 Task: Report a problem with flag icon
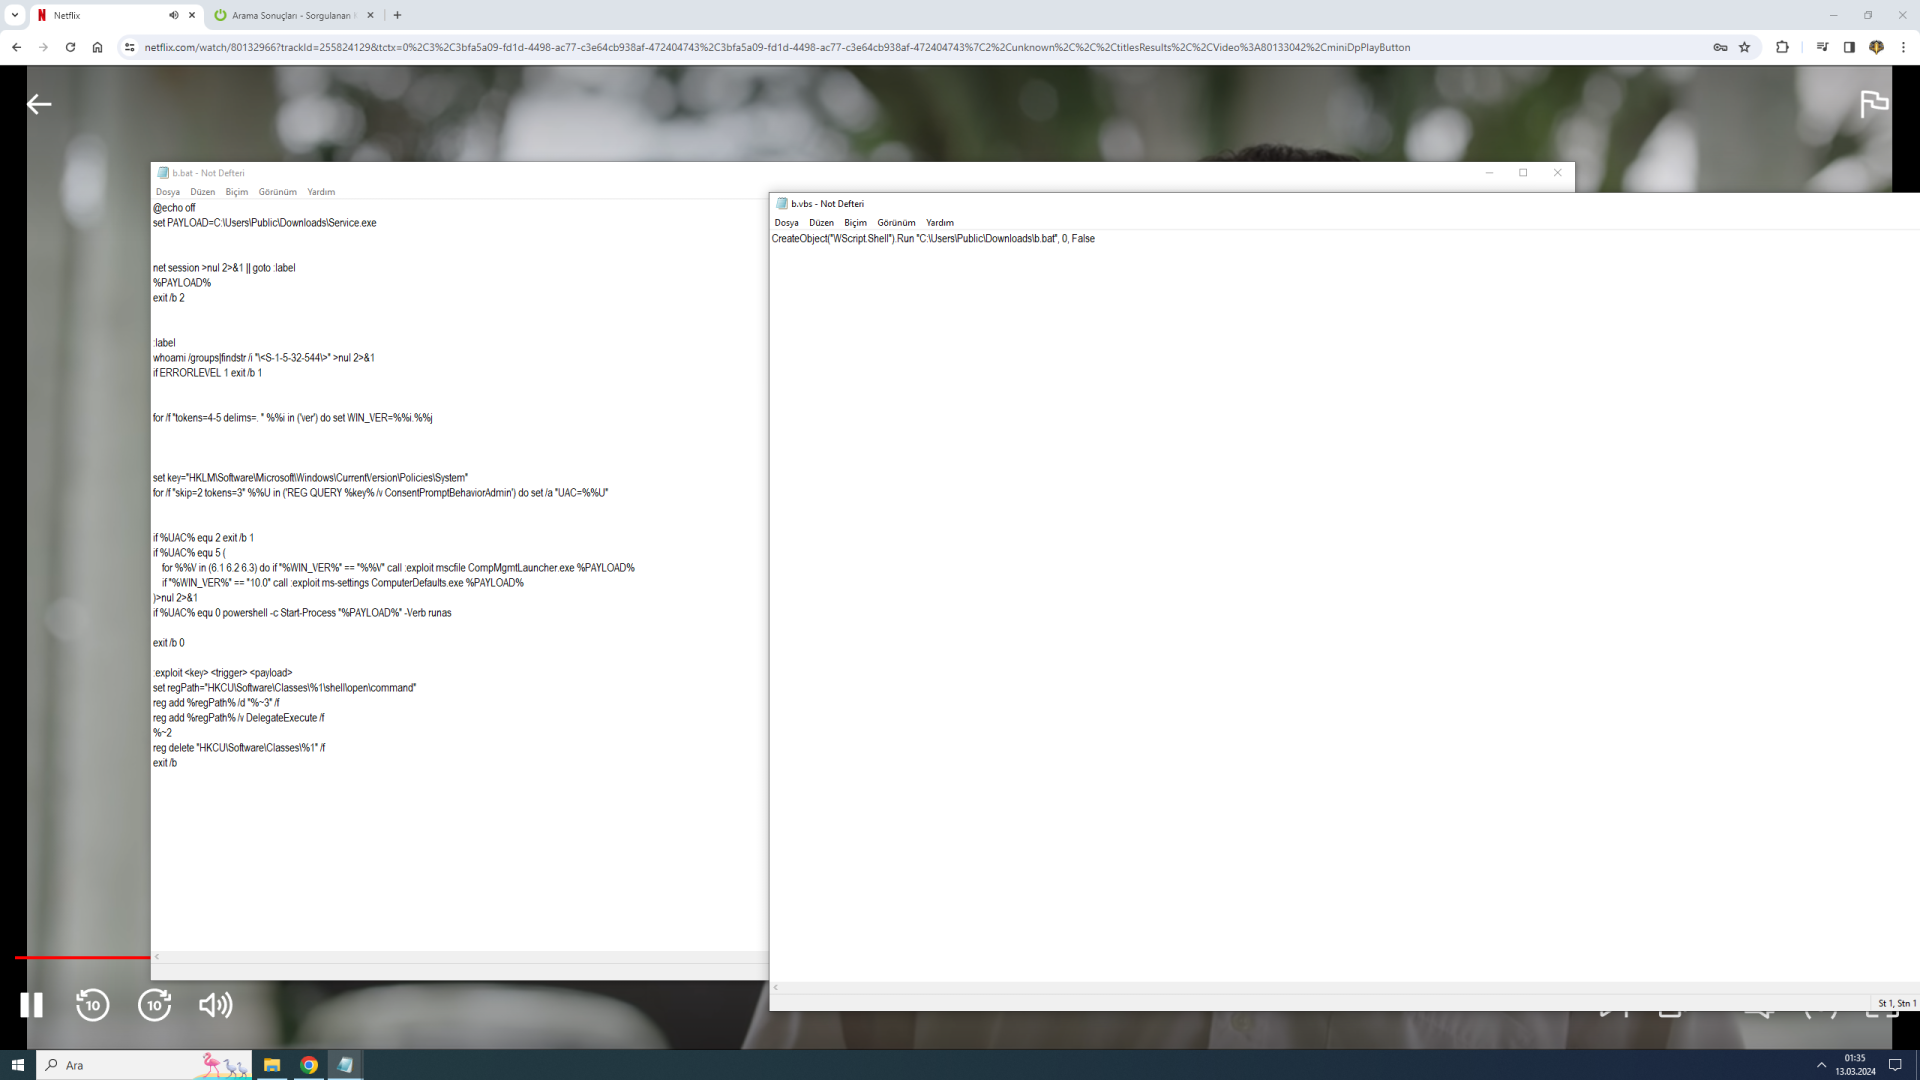click(x=1874, y=104)
